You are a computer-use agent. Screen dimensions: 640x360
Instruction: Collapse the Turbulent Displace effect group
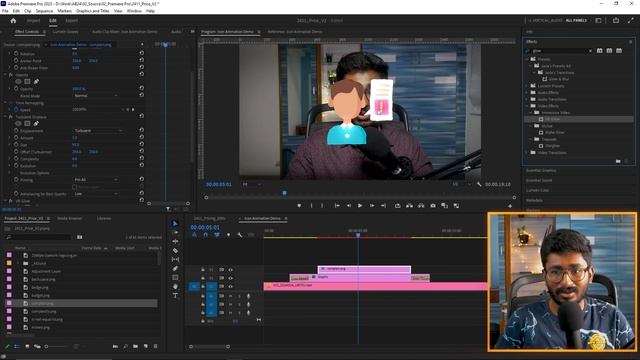6,117
